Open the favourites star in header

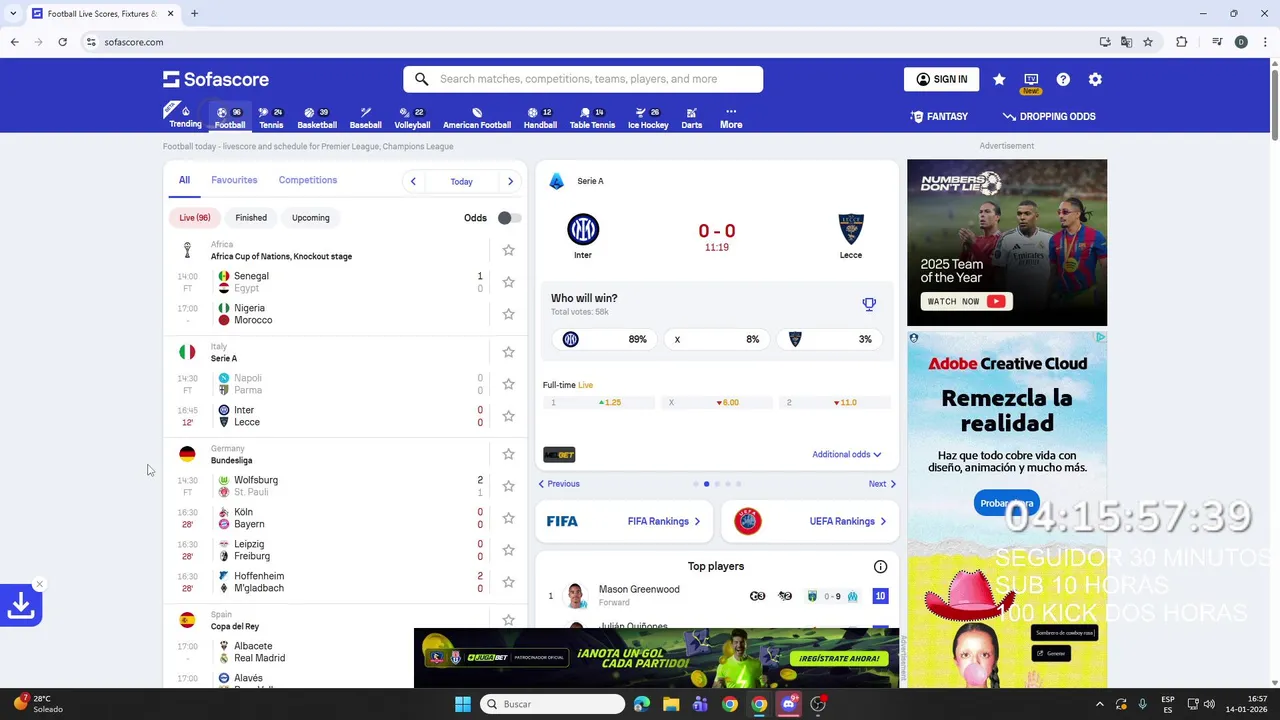tap(999, 79)
